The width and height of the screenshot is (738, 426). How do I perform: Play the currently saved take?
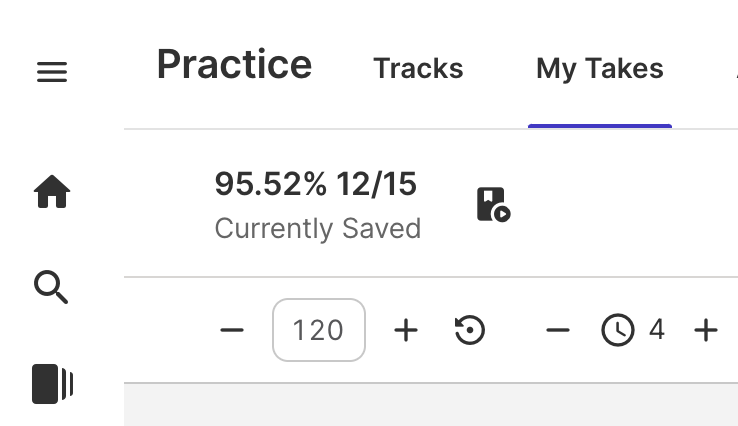click(492, 205)
